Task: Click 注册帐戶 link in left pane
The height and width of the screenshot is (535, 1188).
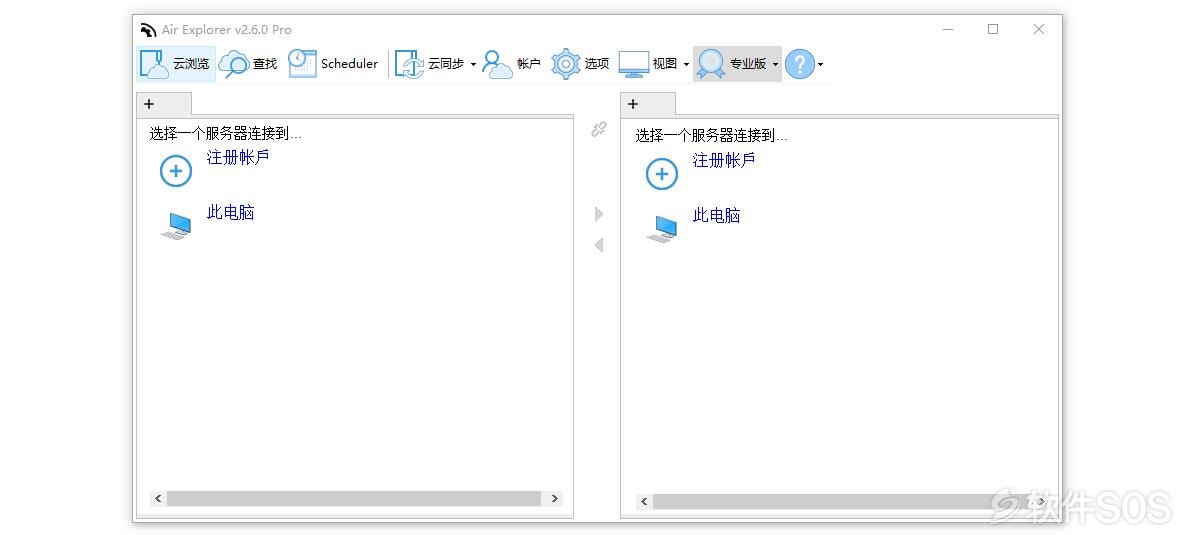Action: [x=238, y=158]
